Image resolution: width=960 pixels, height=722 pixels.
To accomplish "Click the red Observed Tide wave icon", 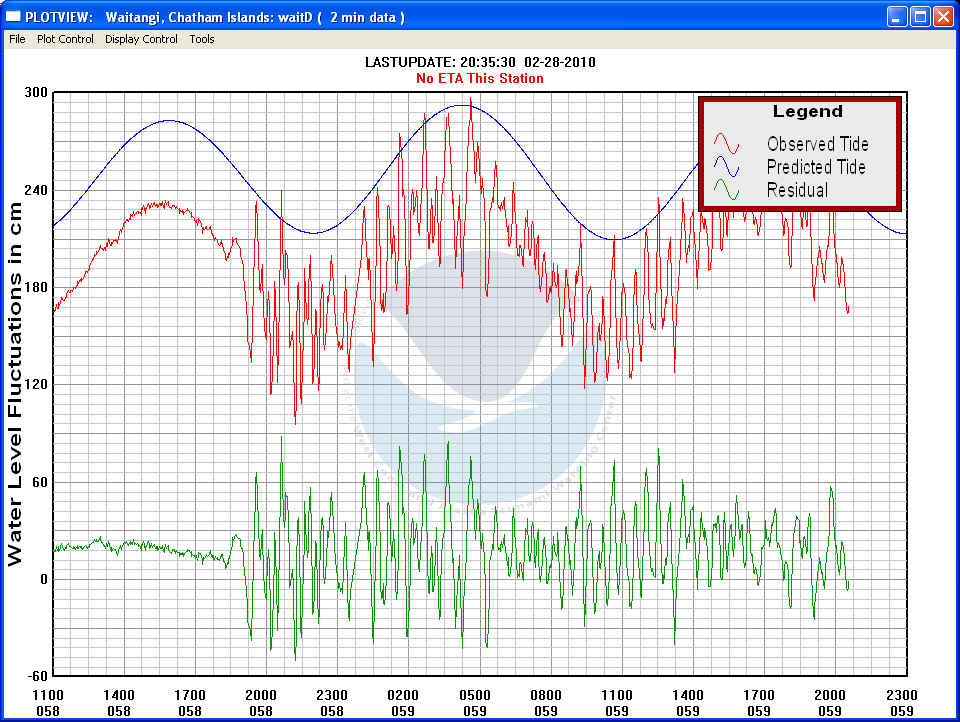I will (726, 145).
